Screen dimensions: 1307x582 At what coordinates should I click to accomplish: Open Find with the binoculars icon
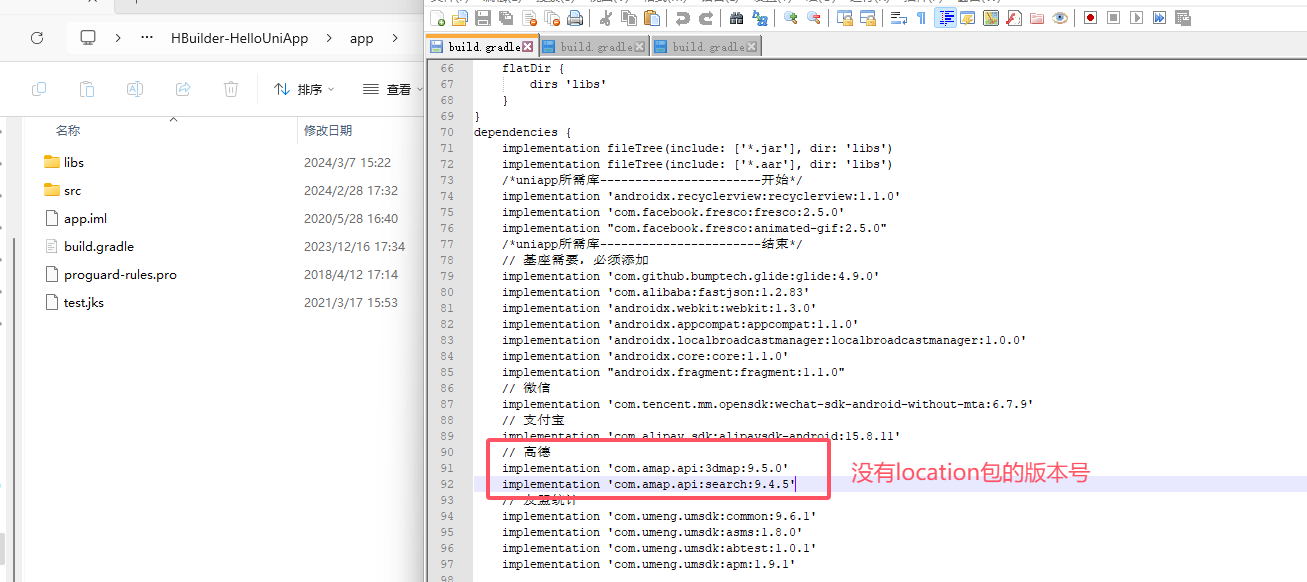tap(737, 18)
